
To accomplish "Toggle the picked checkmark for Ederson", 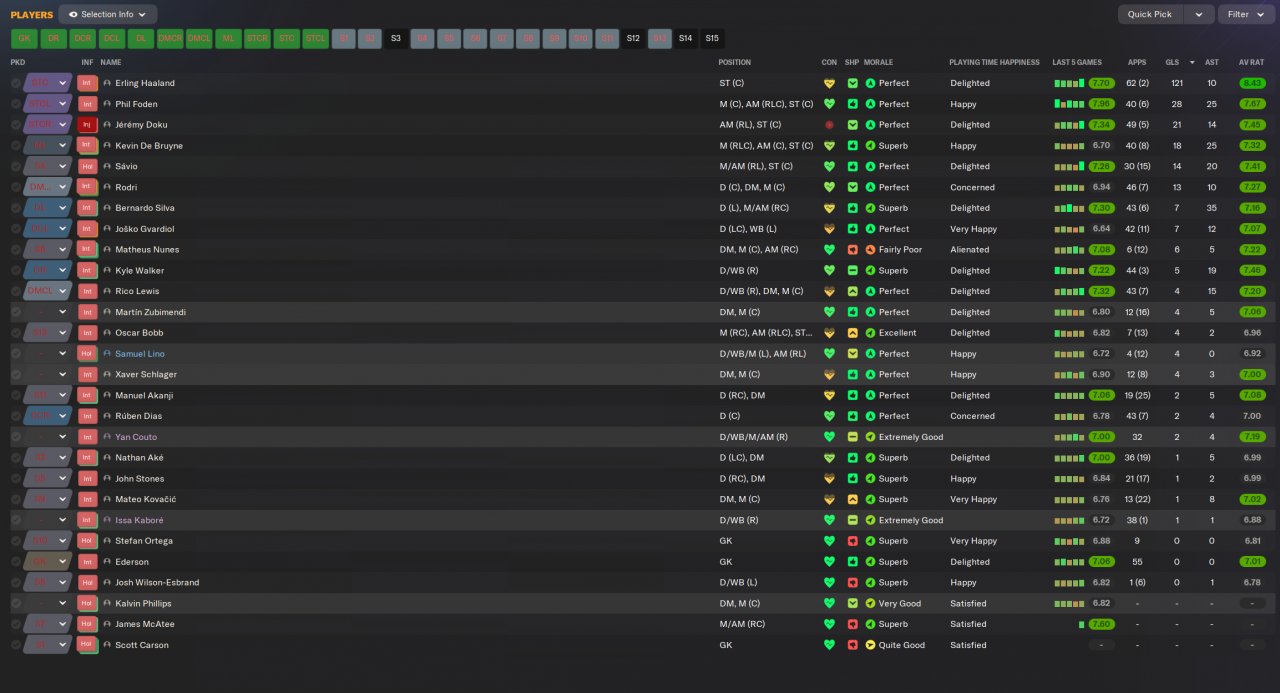I will [x=16, y=562].
